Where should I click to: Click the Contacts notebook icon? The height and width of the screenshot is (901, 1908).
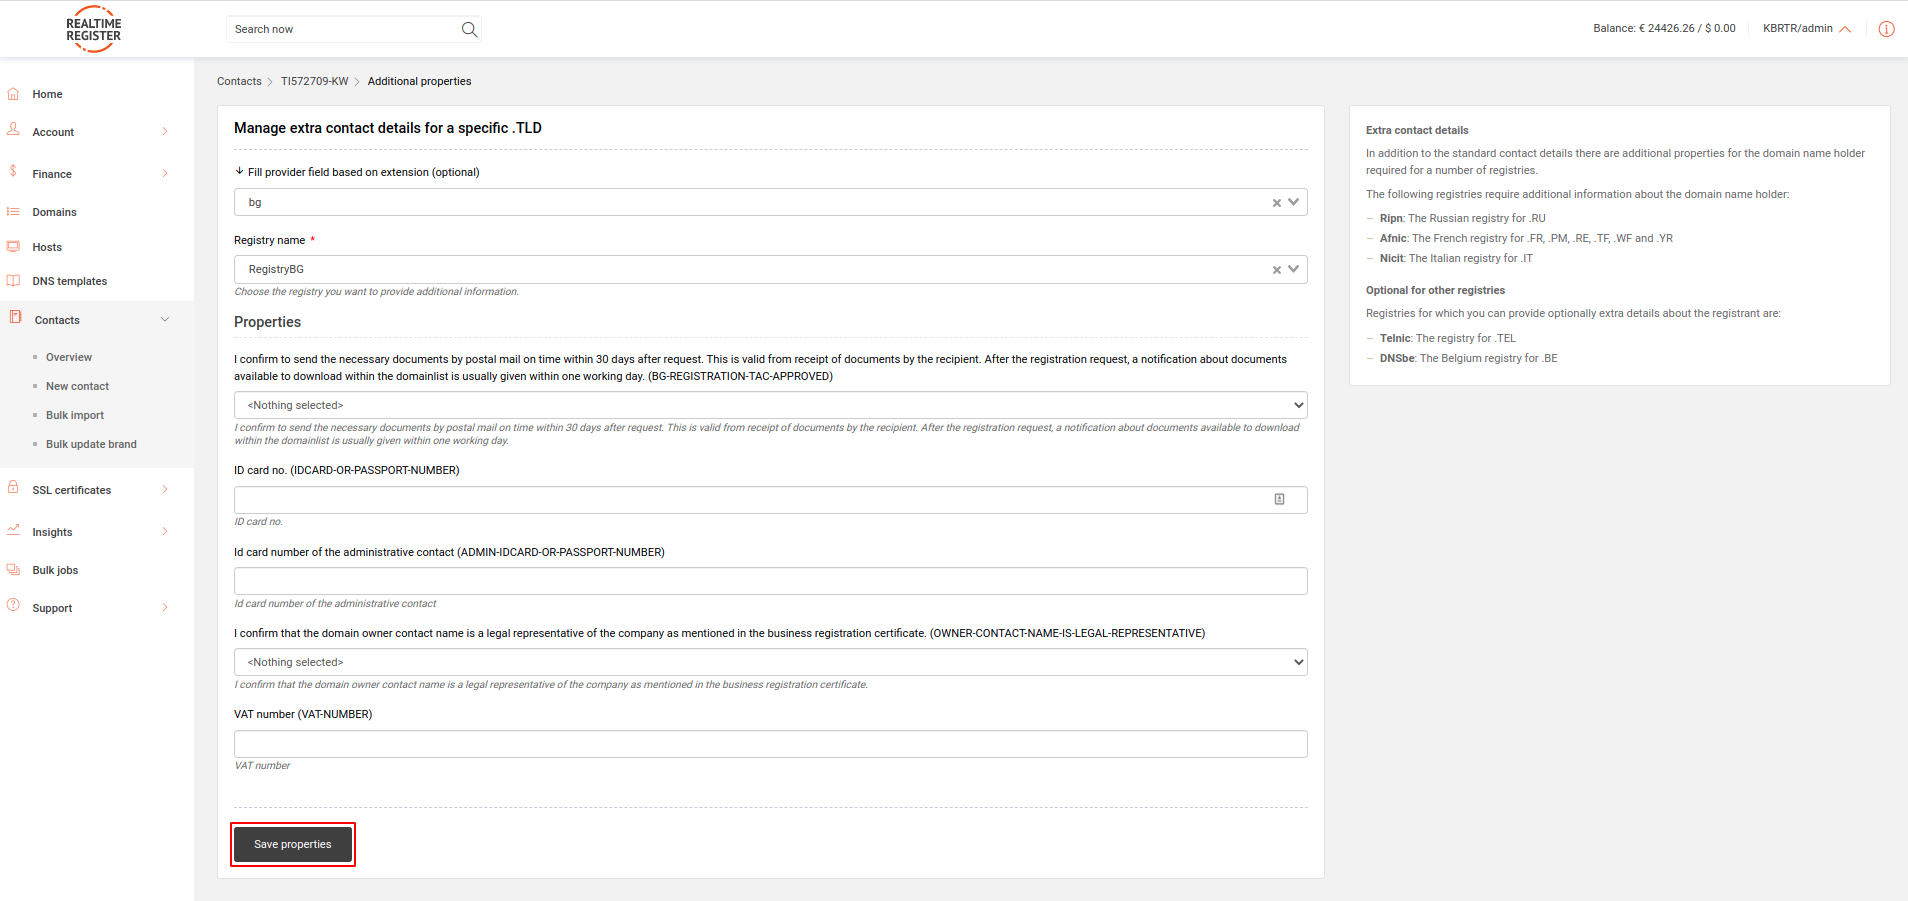pyautogui.click(x=15, y=317)
